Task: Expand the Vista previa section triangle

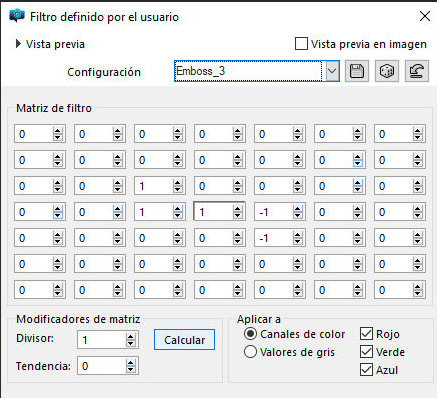Action: 18,44
